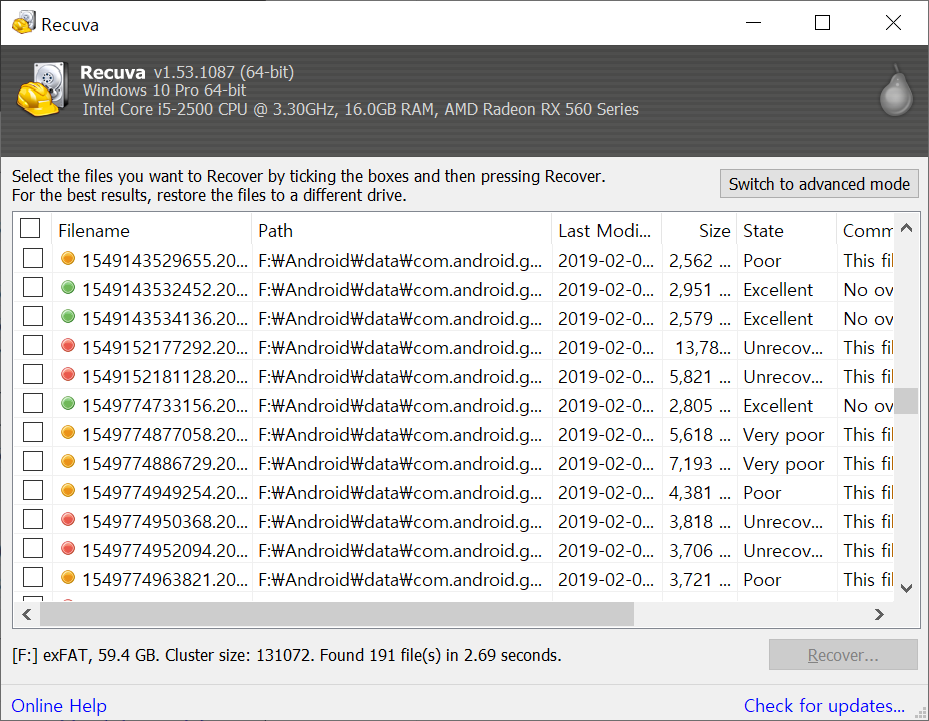Click red status dot for 1549774950368 file

(68, 519)
